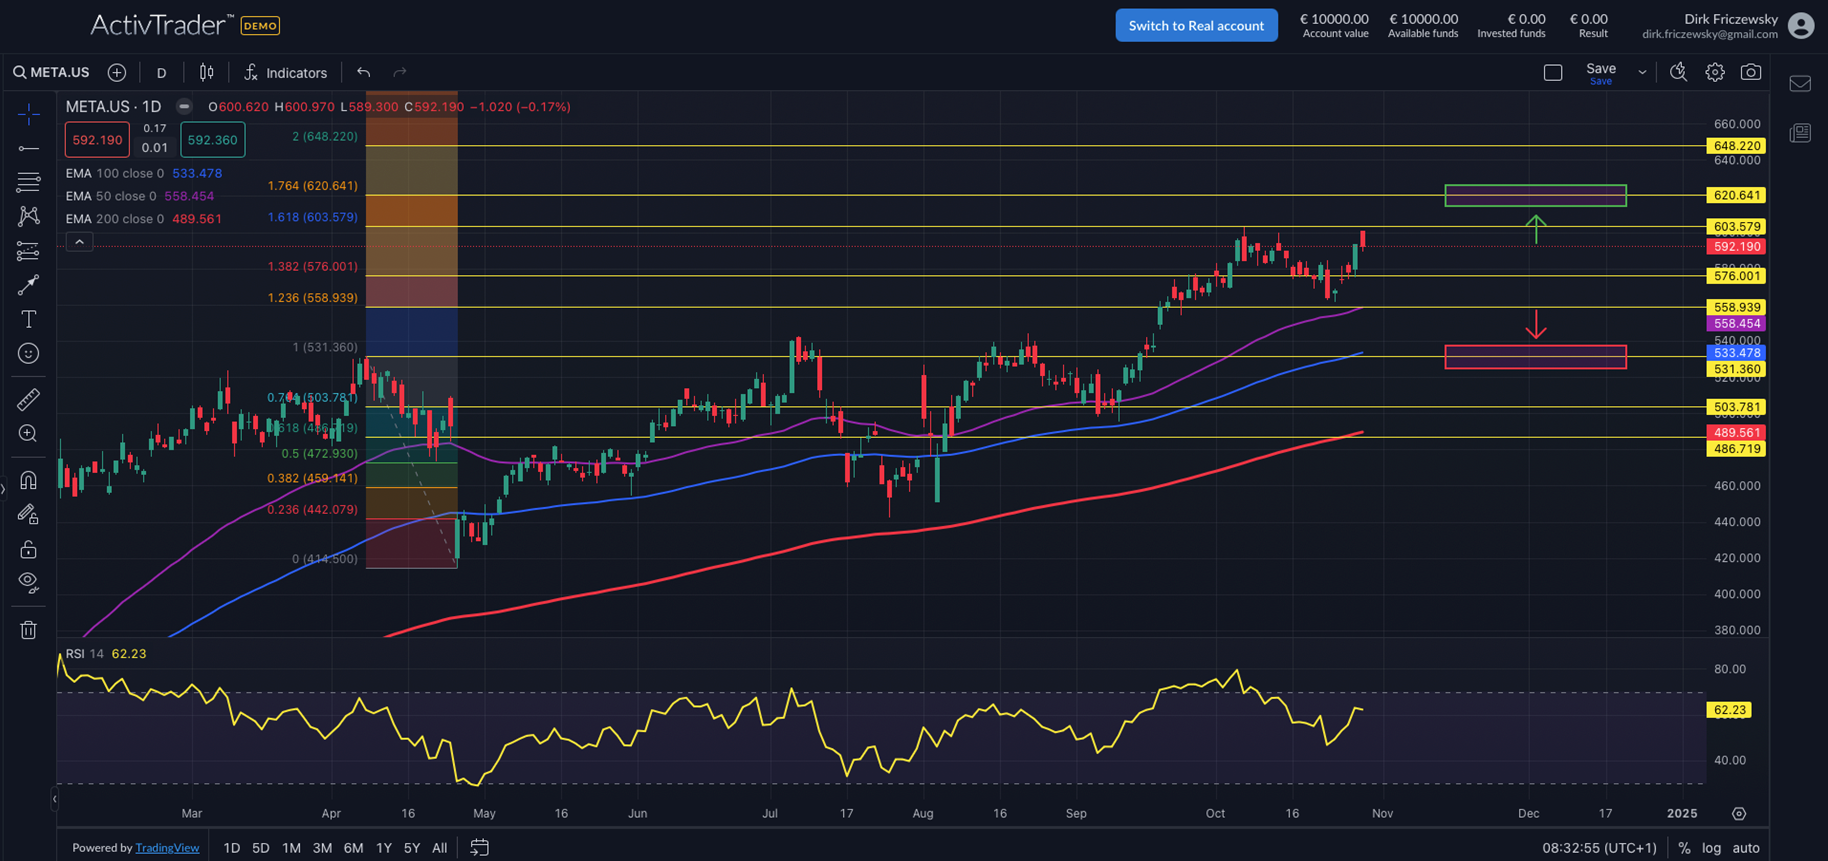Open the D timeframe interval dropdown

(x=161, y=72)
